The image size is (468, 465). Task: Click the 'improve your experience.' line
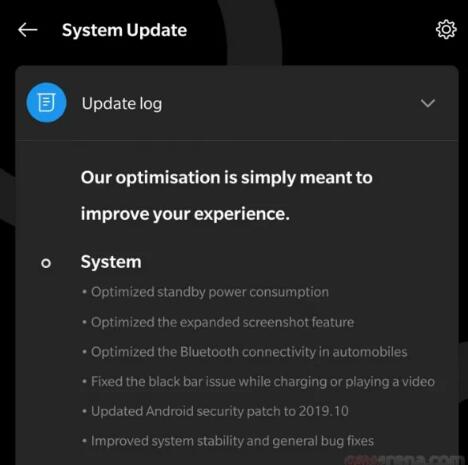pyautogui.click(x=185, y=214)
